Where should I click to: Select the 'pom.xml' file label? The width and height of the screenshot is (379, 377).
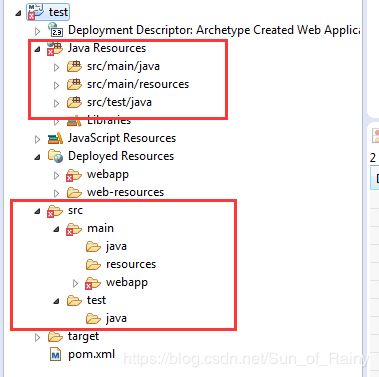click(x=91, y=354)
